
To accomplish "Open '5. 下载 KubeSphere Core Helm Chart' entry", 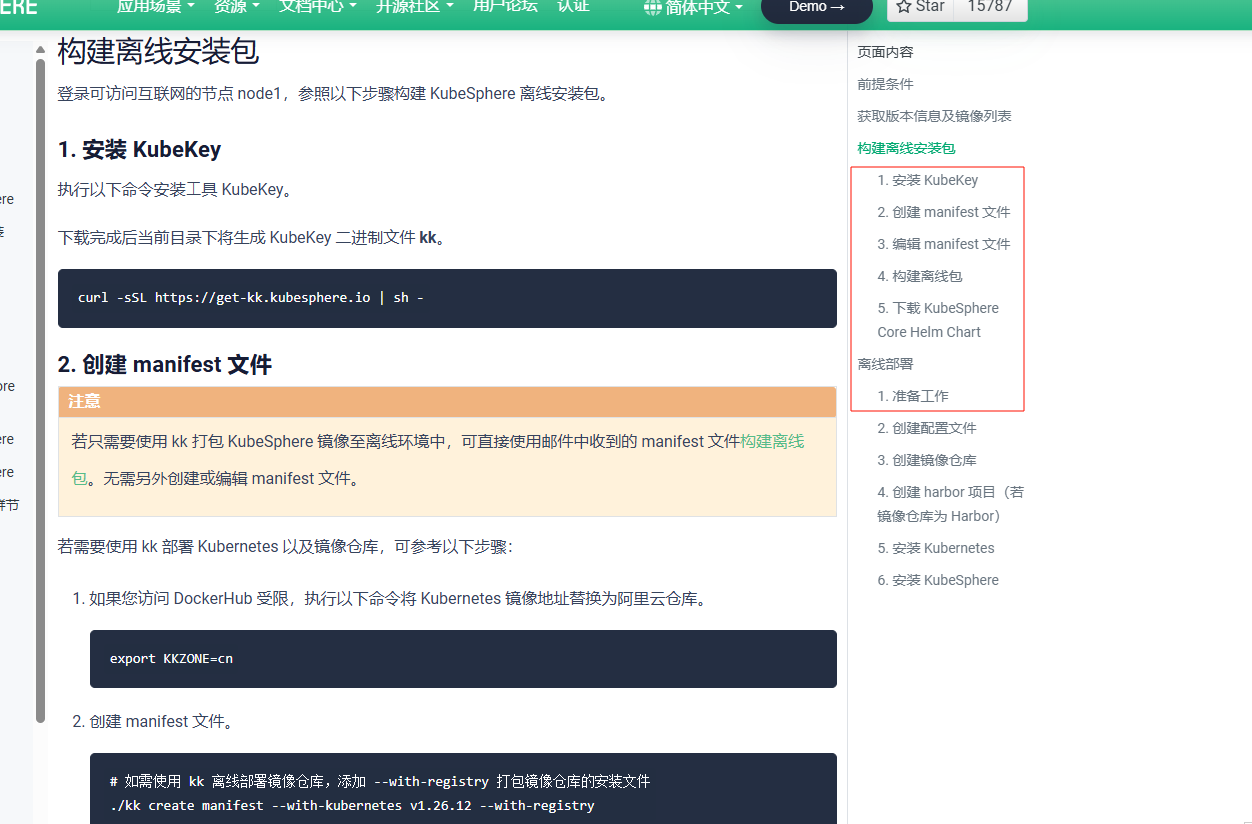I will tap(938, 320).
